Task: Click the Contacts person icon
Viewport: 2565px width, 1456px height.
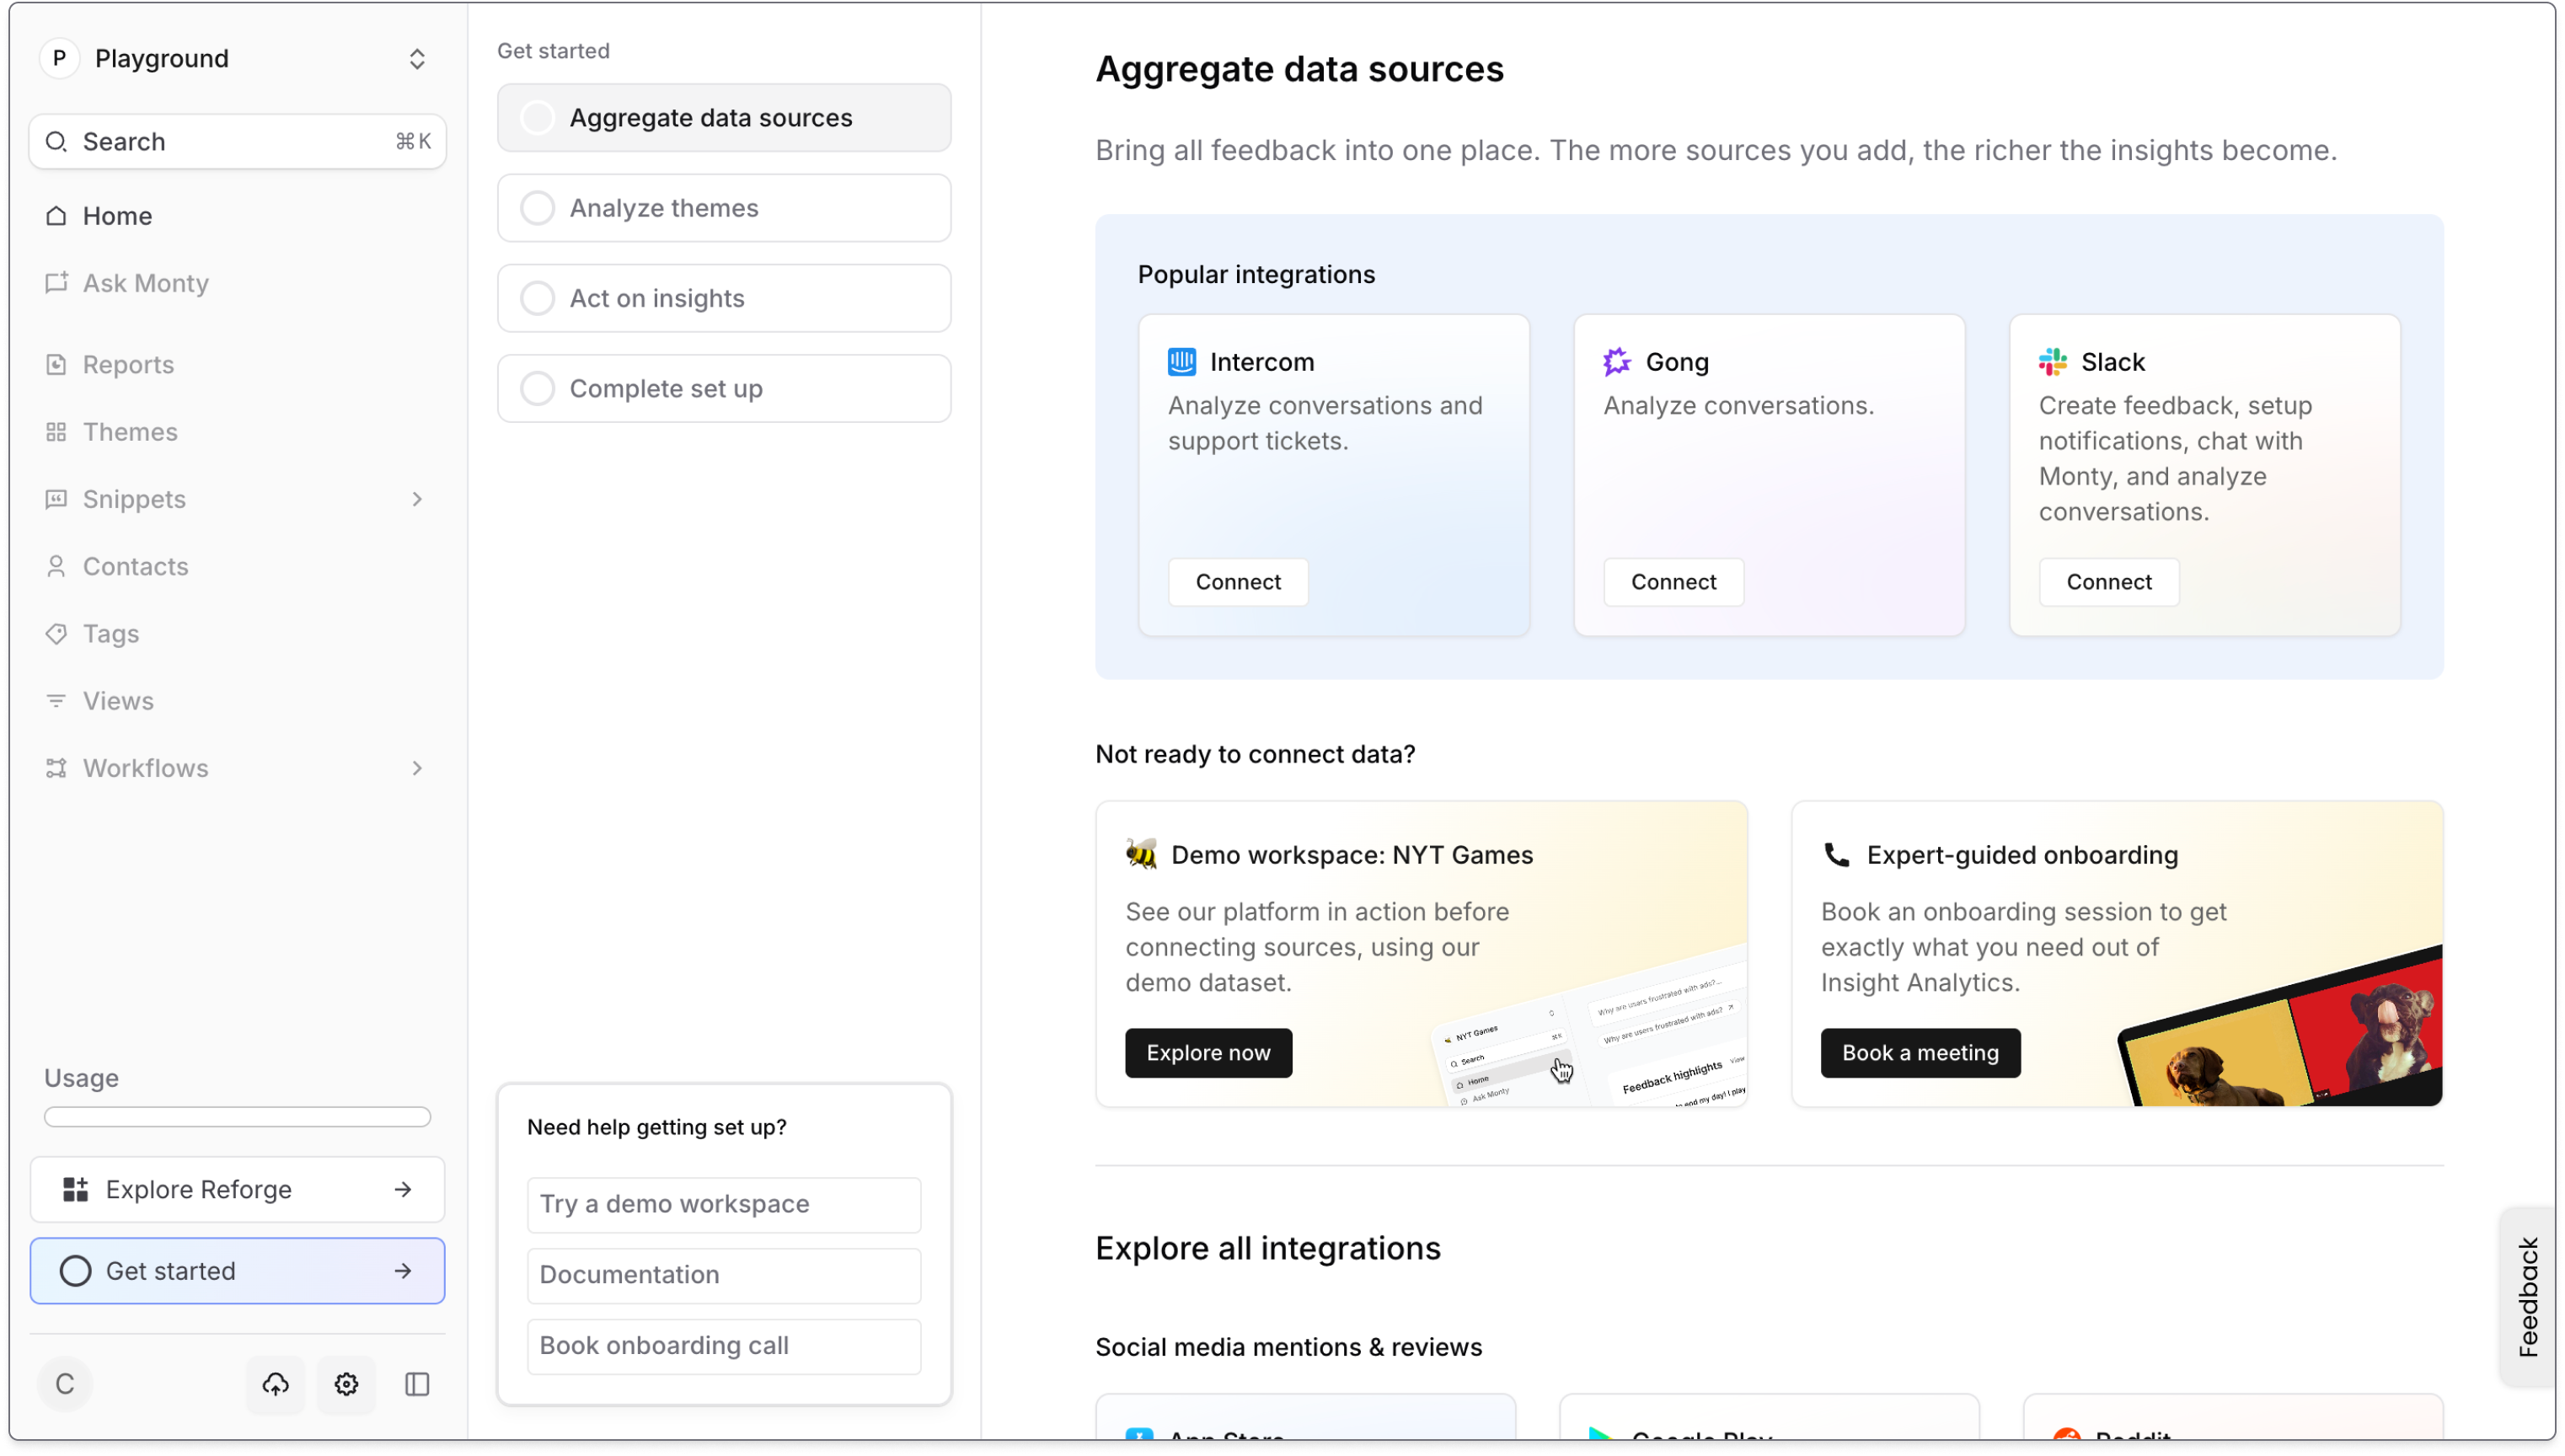Action: [56, 567]
